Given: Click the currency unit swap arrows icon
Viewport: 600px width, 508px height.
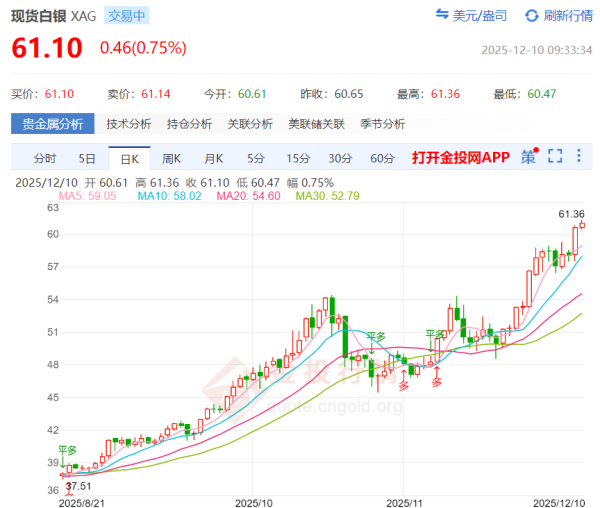Looking at the screenshot, I should [442, 14].
